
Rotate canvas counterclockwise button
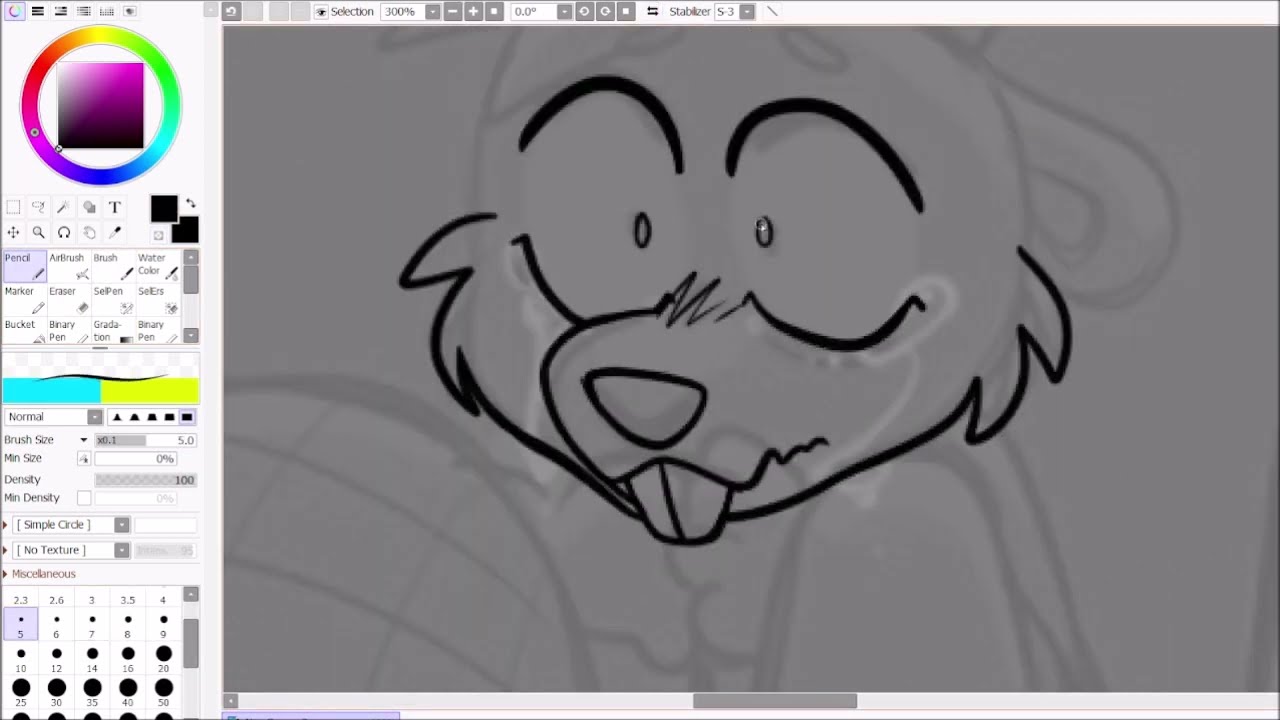point(584,11)
